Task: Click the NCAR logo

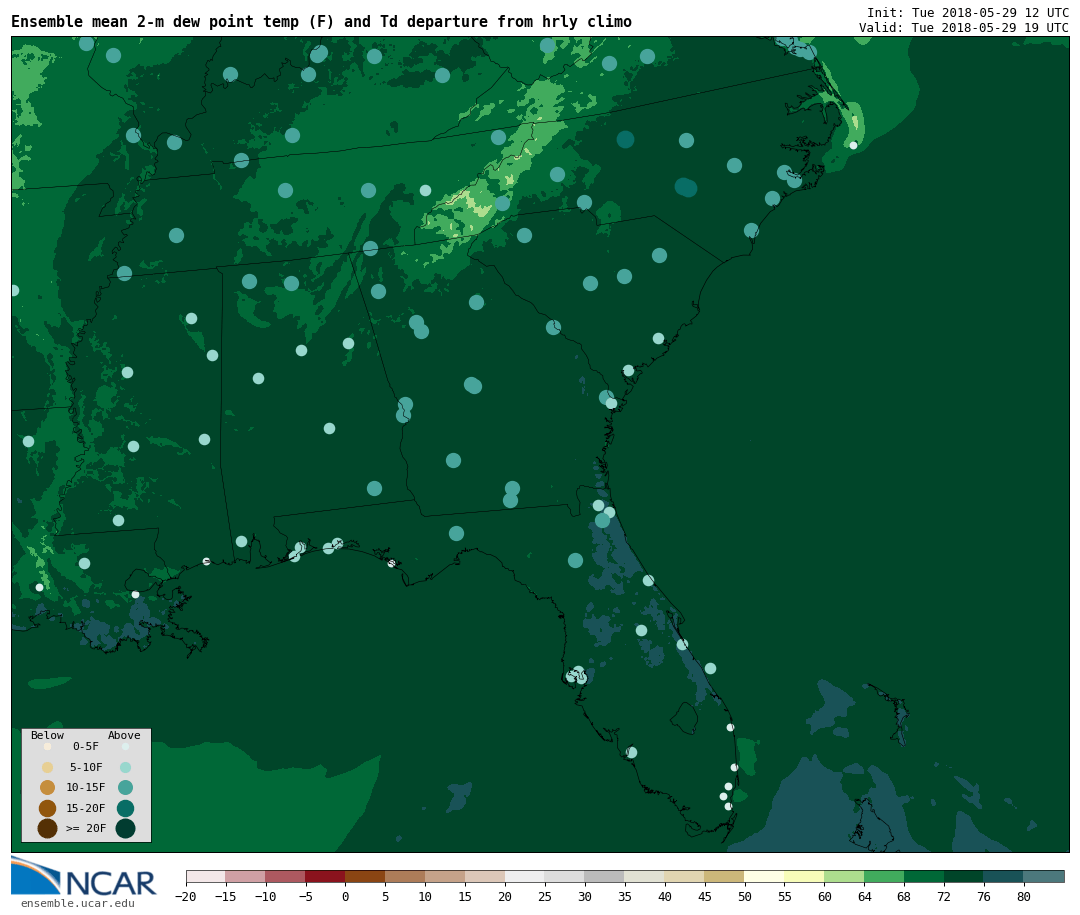Action: pos(83,876)
